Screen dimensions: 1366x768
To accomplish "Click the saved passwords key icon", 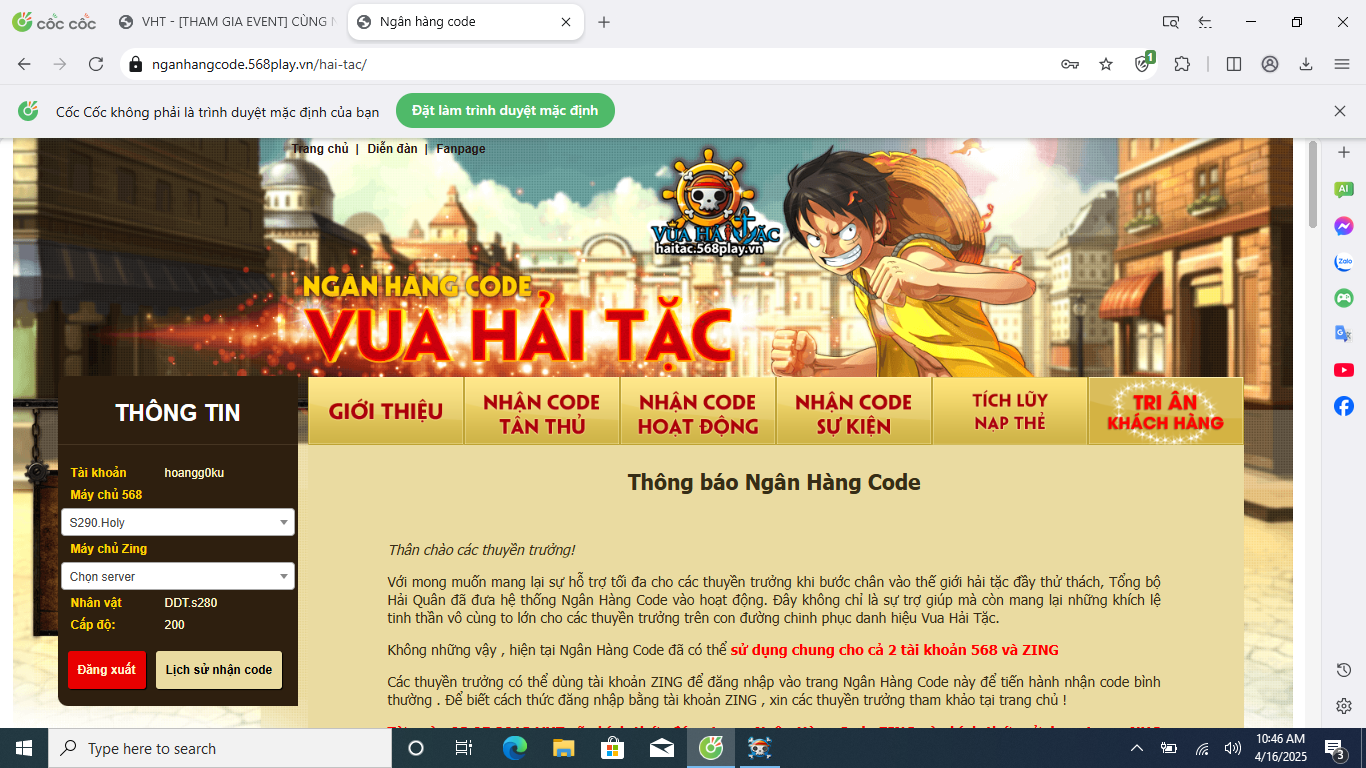I will point(1070,64).
